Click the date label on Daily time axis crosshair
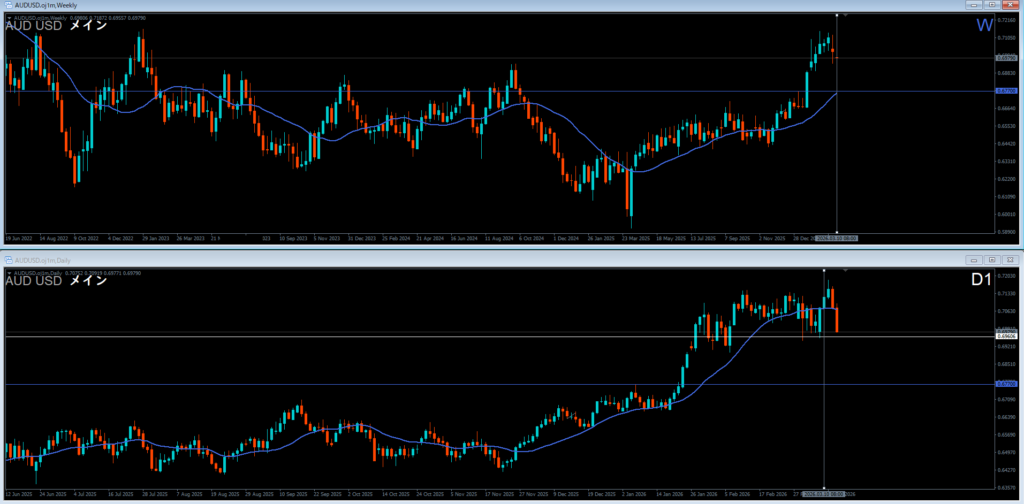 pyautogui.click(x=824, y=492)
